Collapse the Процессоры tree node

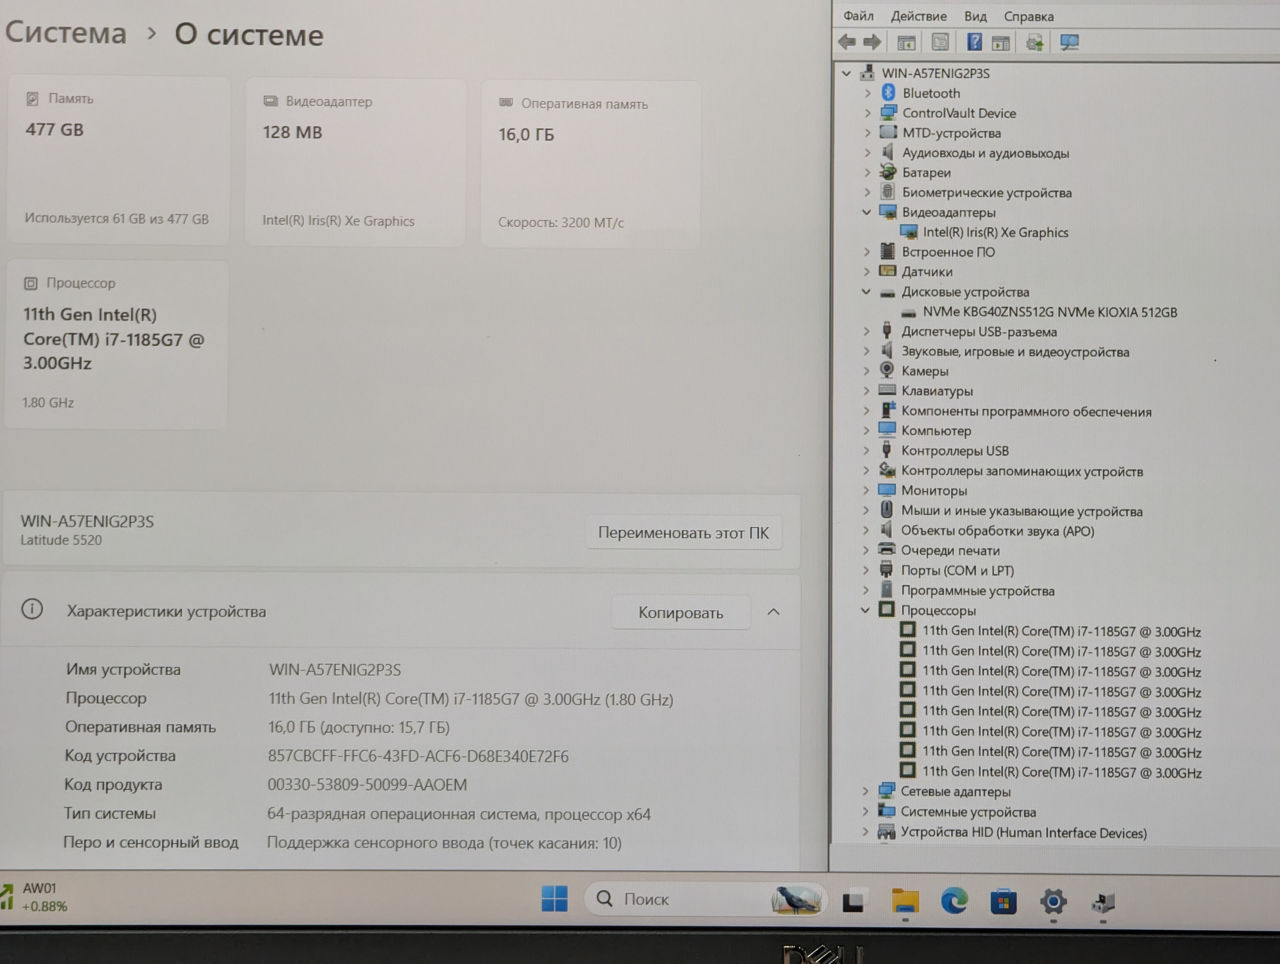866,610
